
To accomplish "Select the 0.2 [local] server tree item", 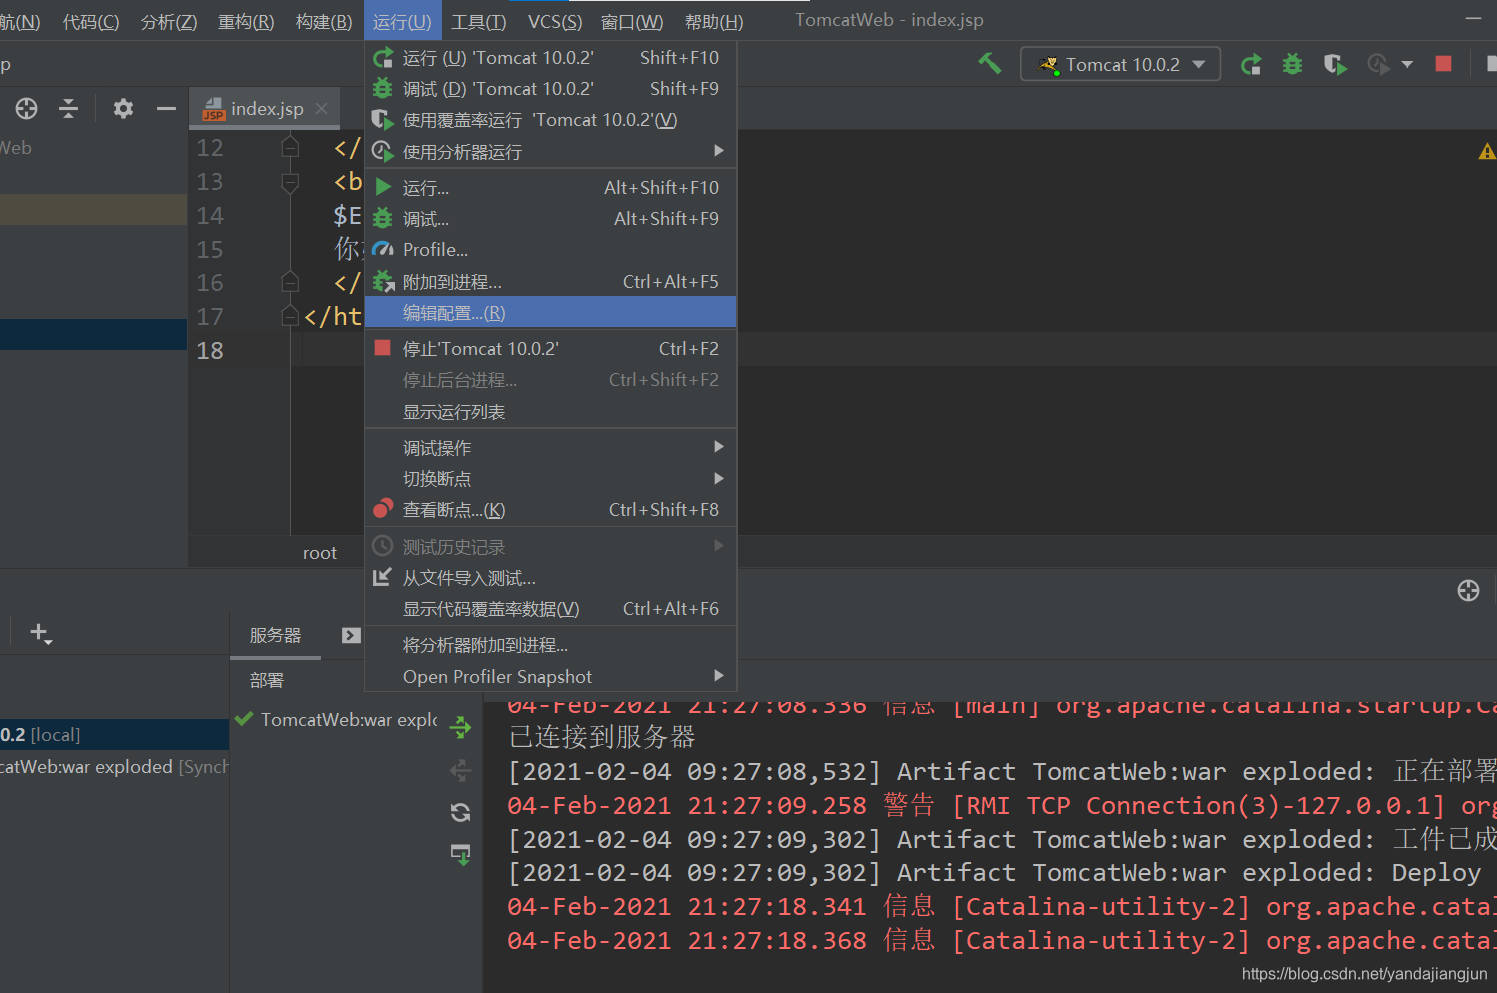I will tap(114, 735).
